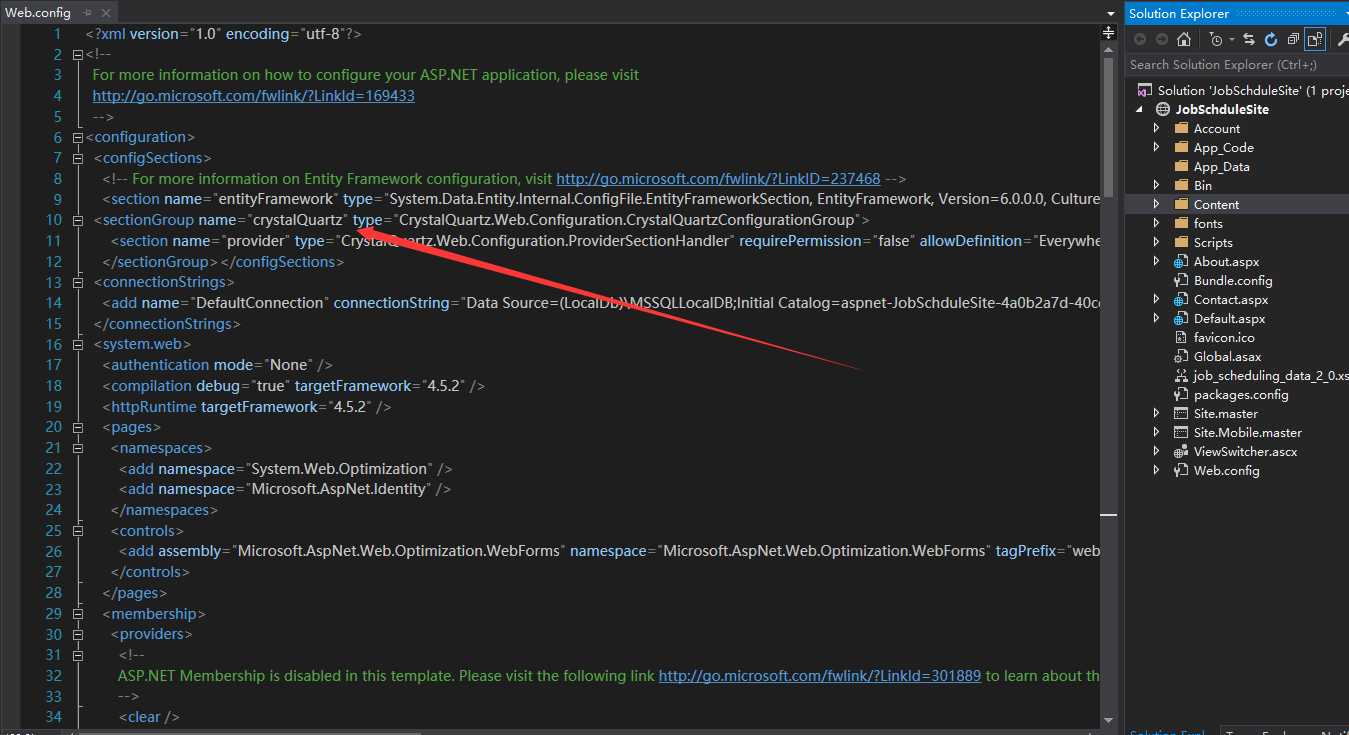Open dropdown arrow beside Pending Changes Filter

coord(1231,40)
